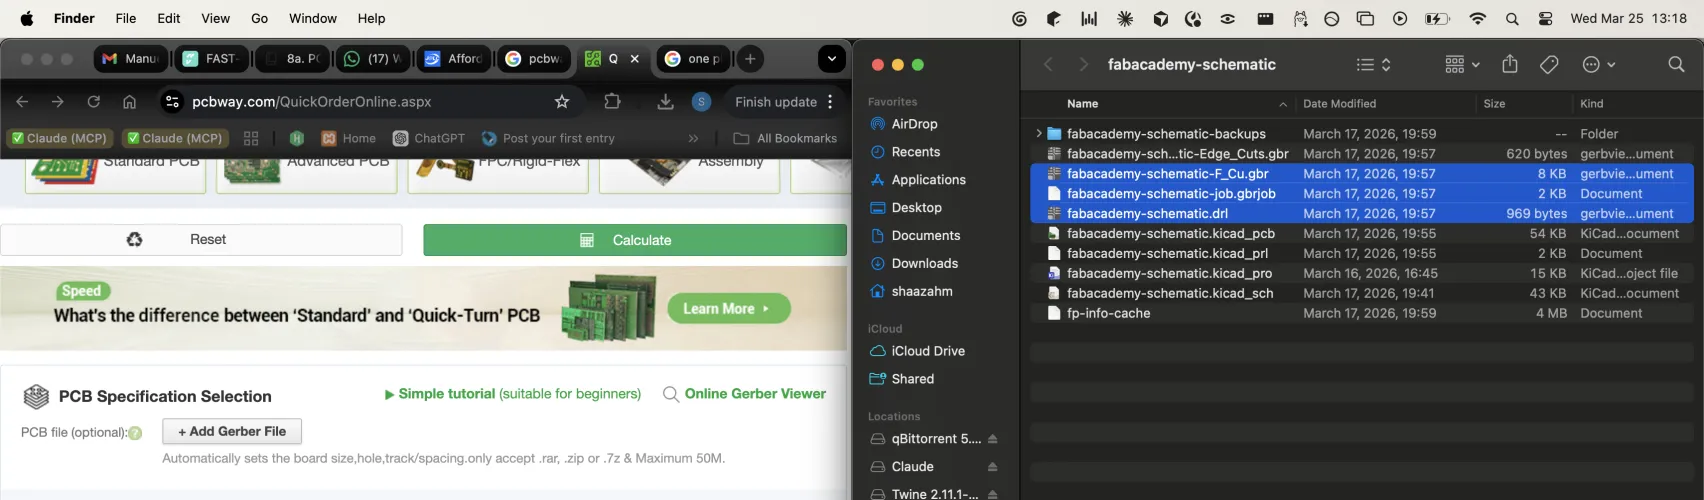Open Finder group-by dropdown
Image resolution: width=1704 pixels, height=500 pixels.
point(1462,64)
